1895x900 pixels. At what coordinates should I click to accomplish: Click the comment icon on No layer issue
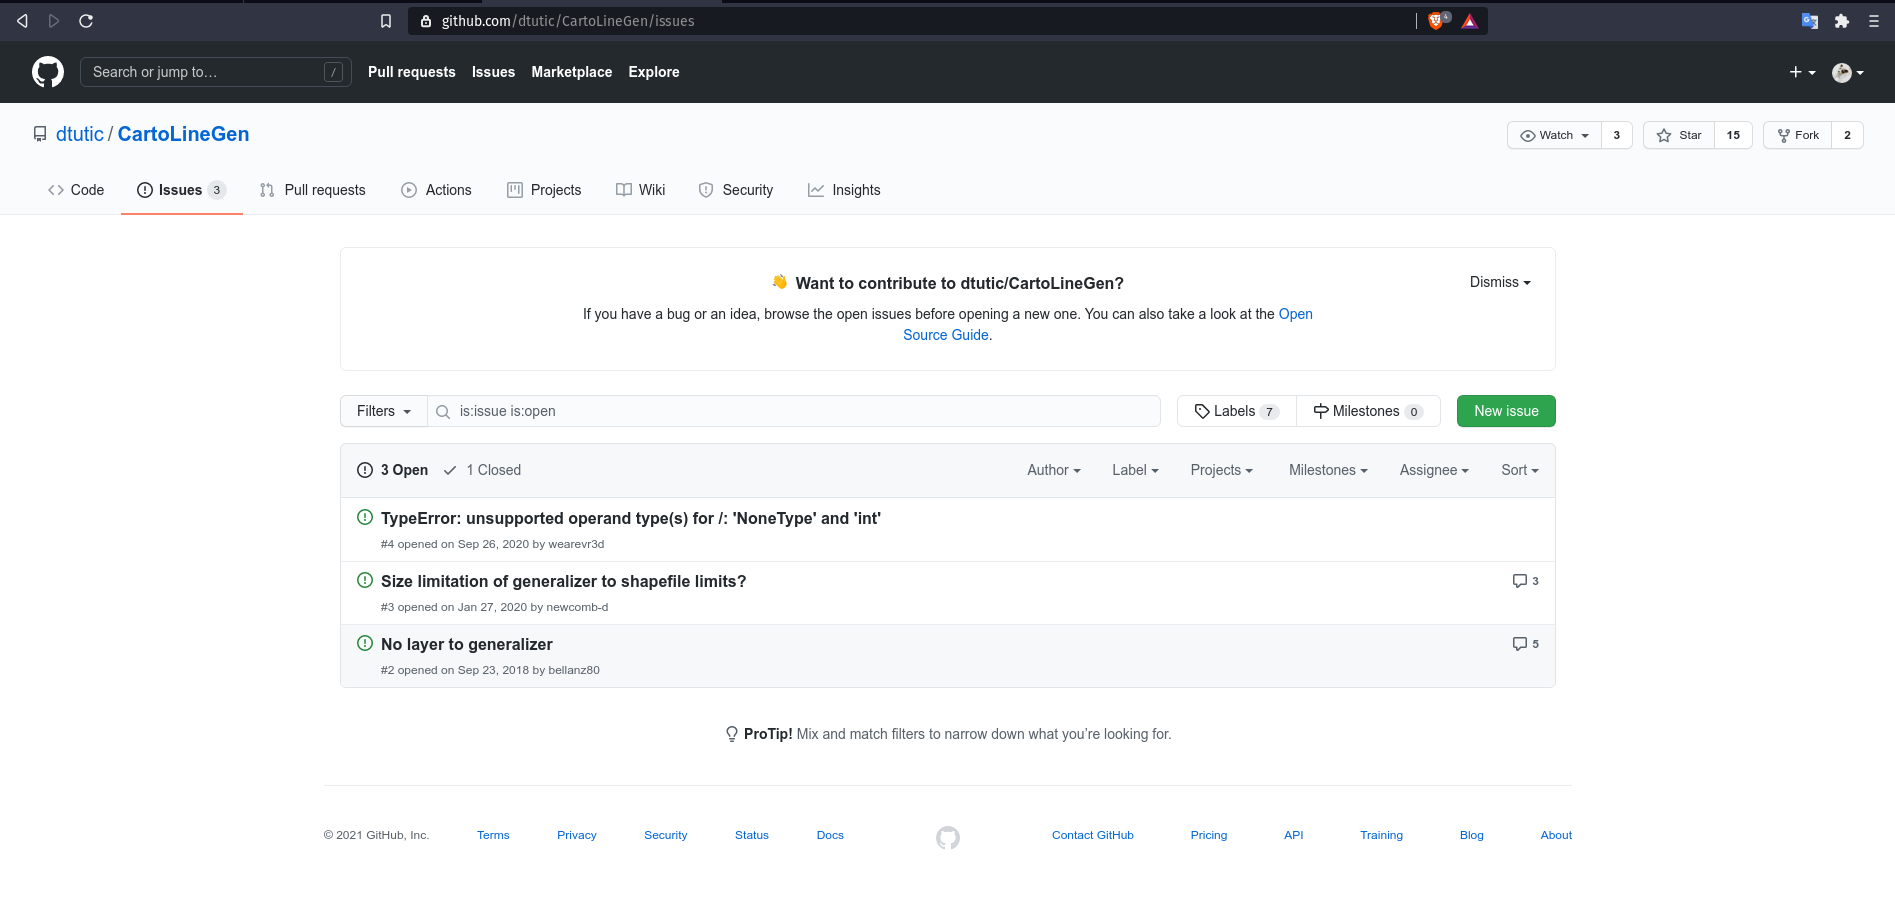point(1520,644)
